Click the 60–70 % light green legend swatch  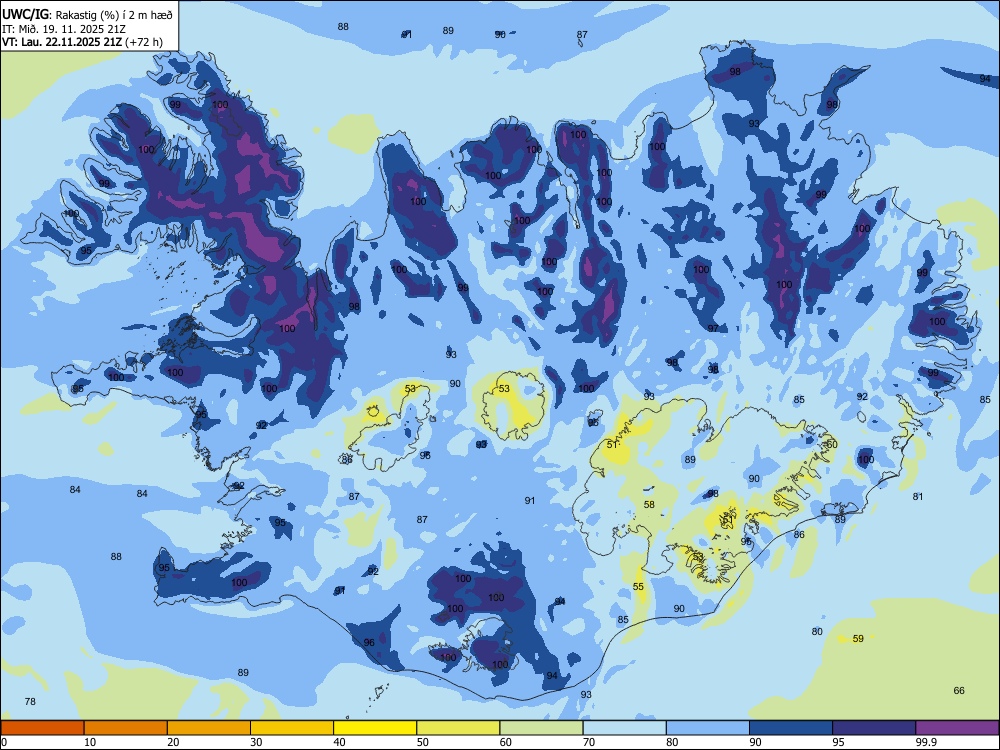541,728
